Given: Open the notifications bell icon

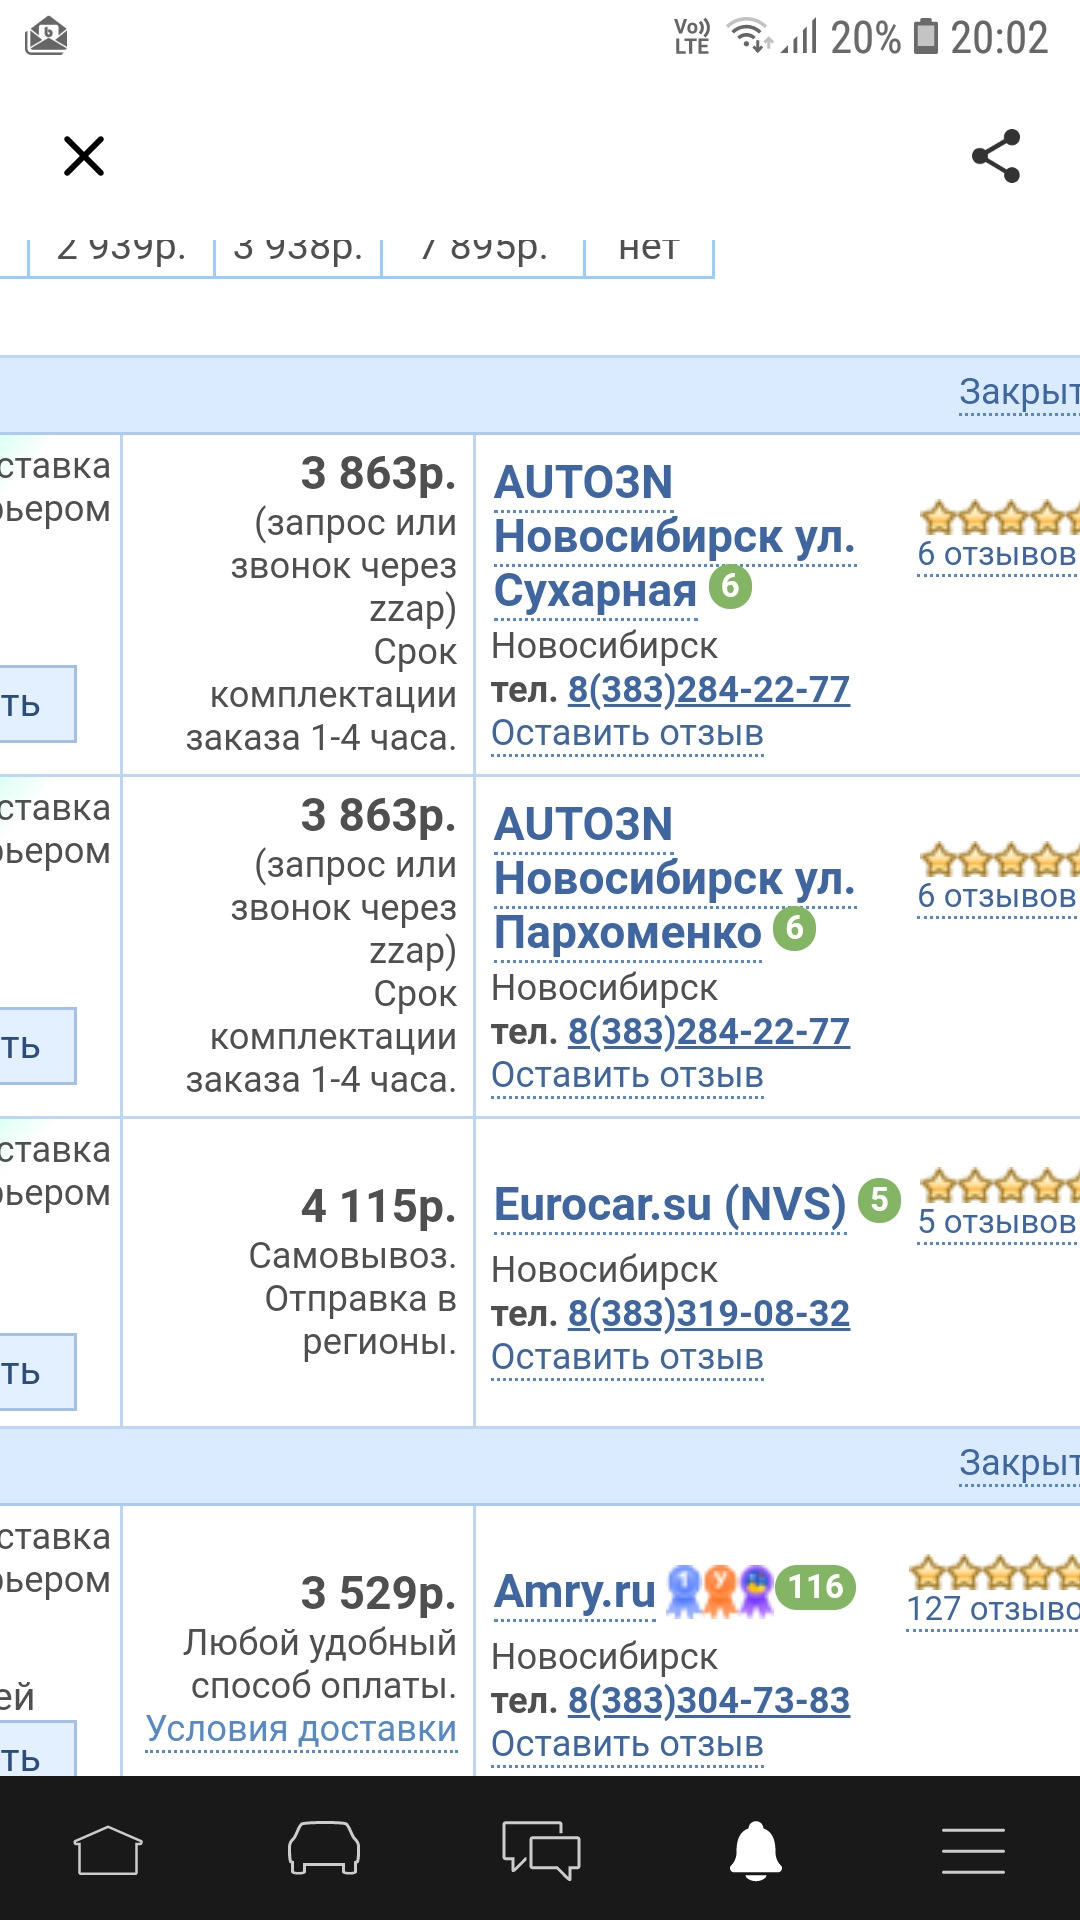Looking at the screenshot, I should pyautogui.click(x=756, y=1850).
